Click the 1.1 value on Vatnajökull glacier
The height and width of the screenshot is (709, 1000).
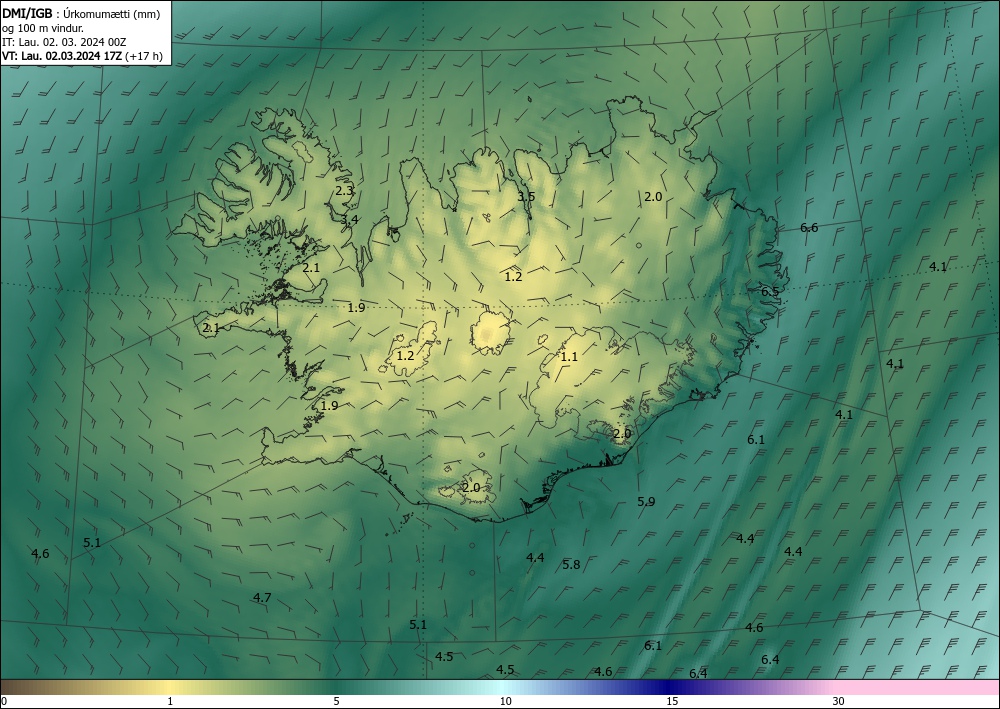[569, 357]
